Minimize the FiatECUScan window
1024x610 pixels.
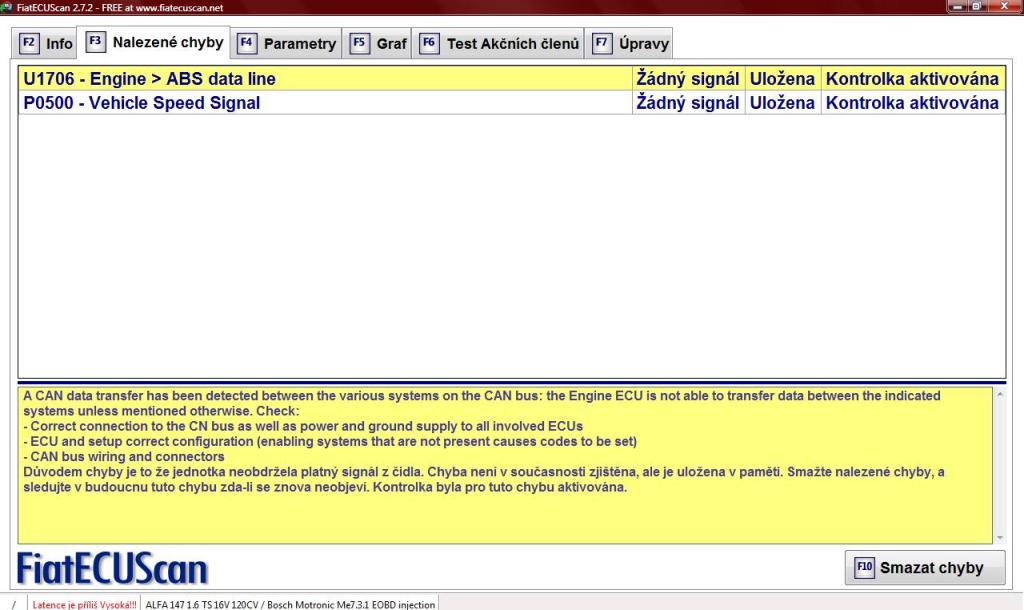(957, 7)
